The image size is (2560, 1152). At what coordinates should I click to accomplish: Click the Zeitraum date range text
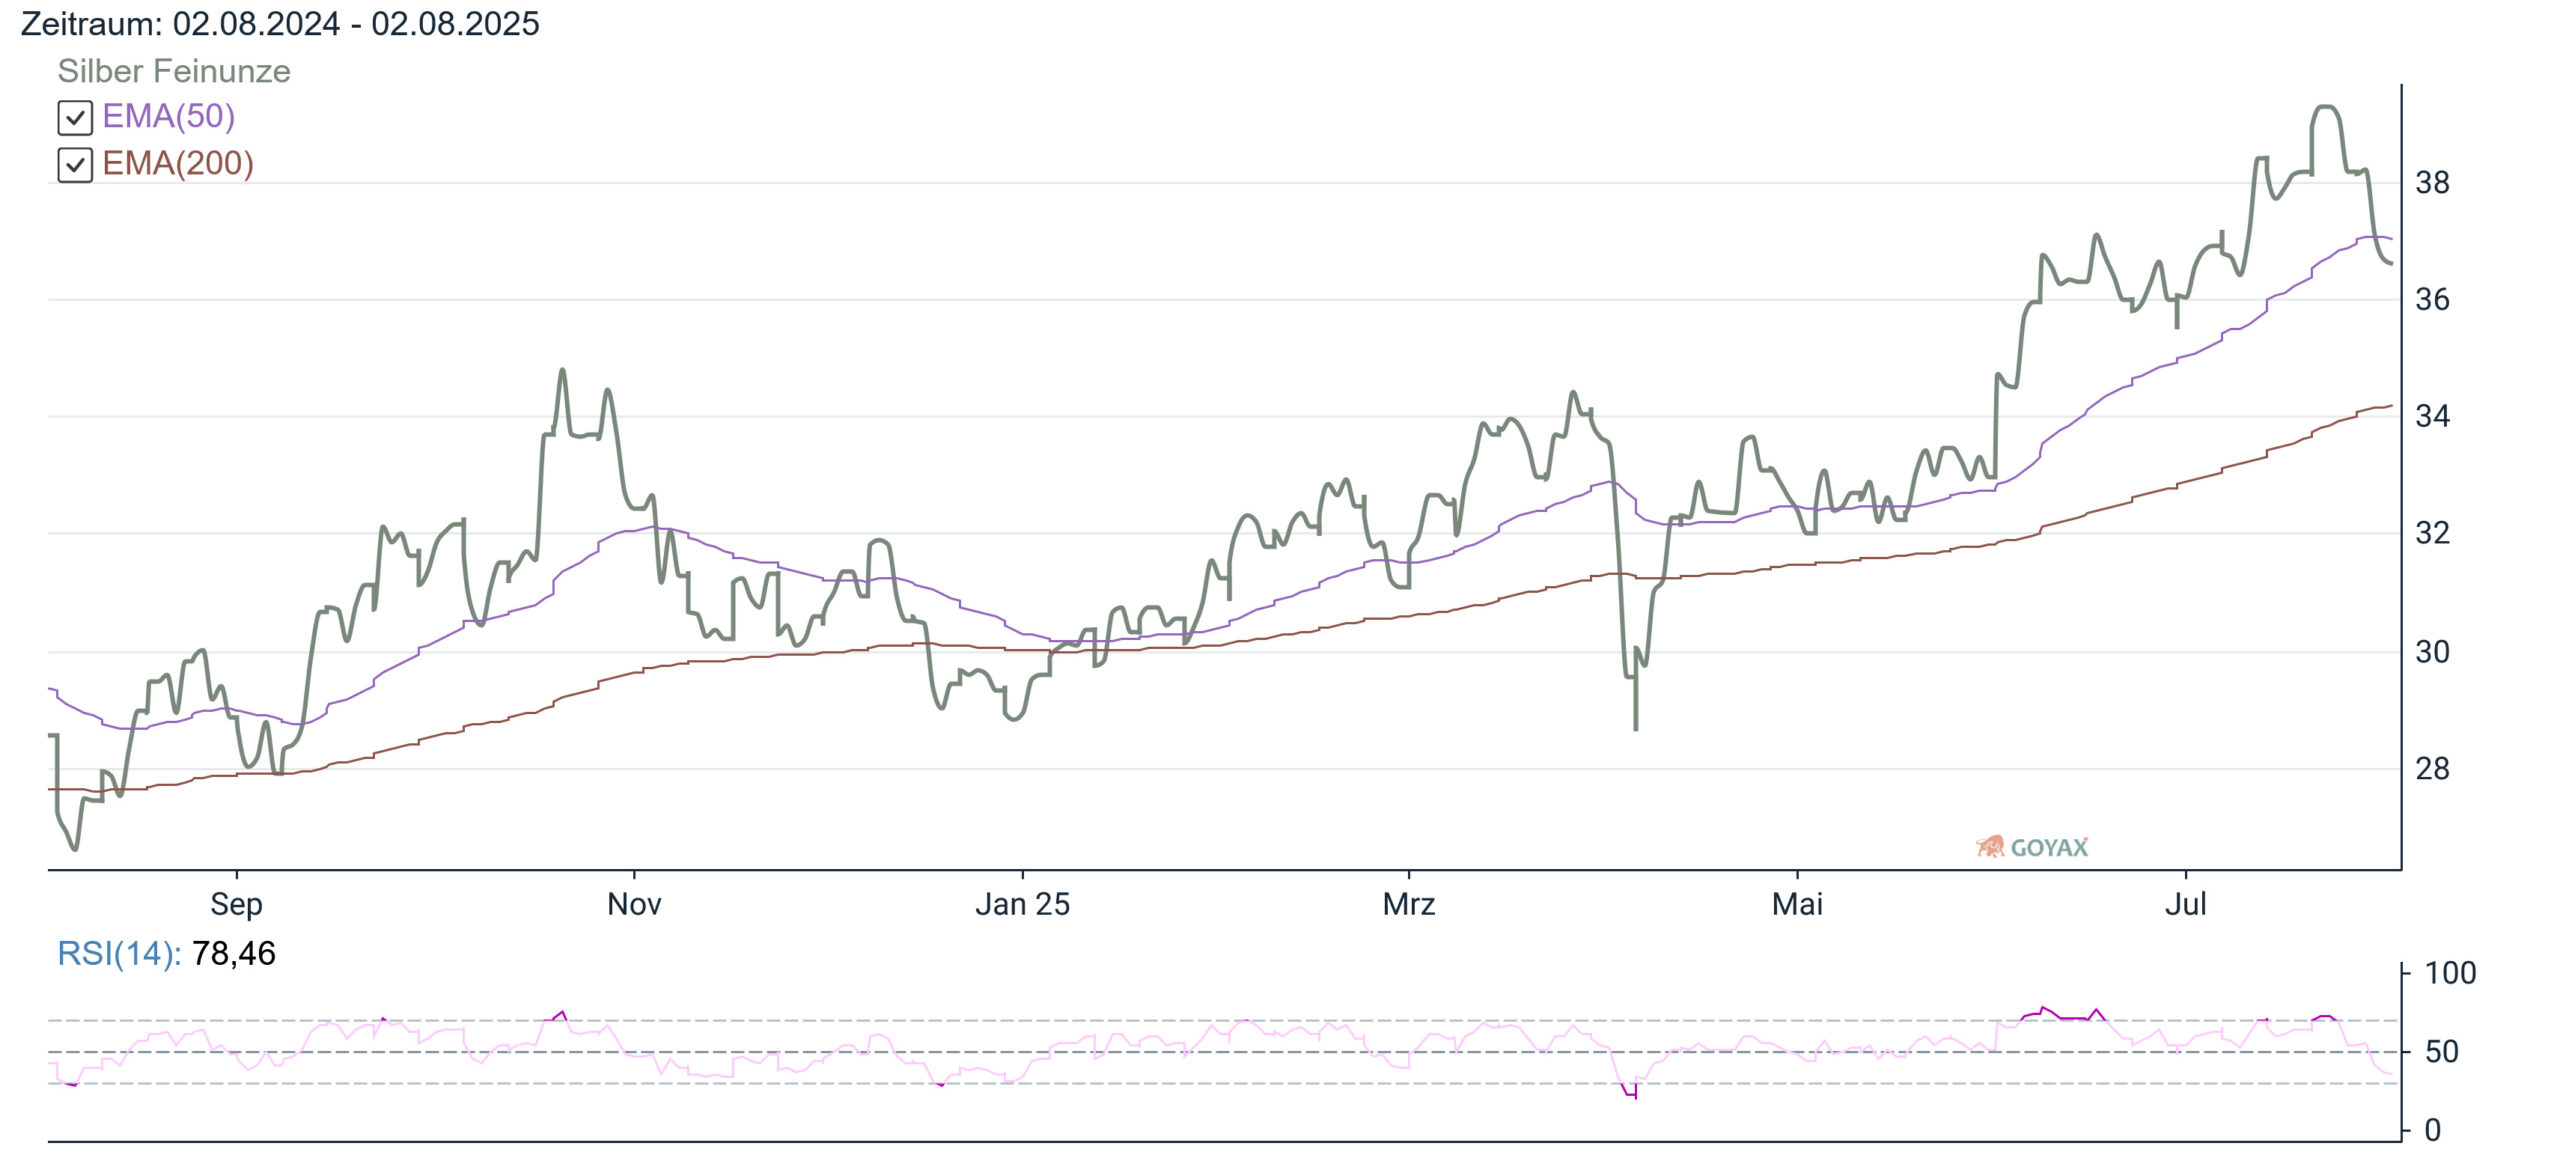coord(280,23)
